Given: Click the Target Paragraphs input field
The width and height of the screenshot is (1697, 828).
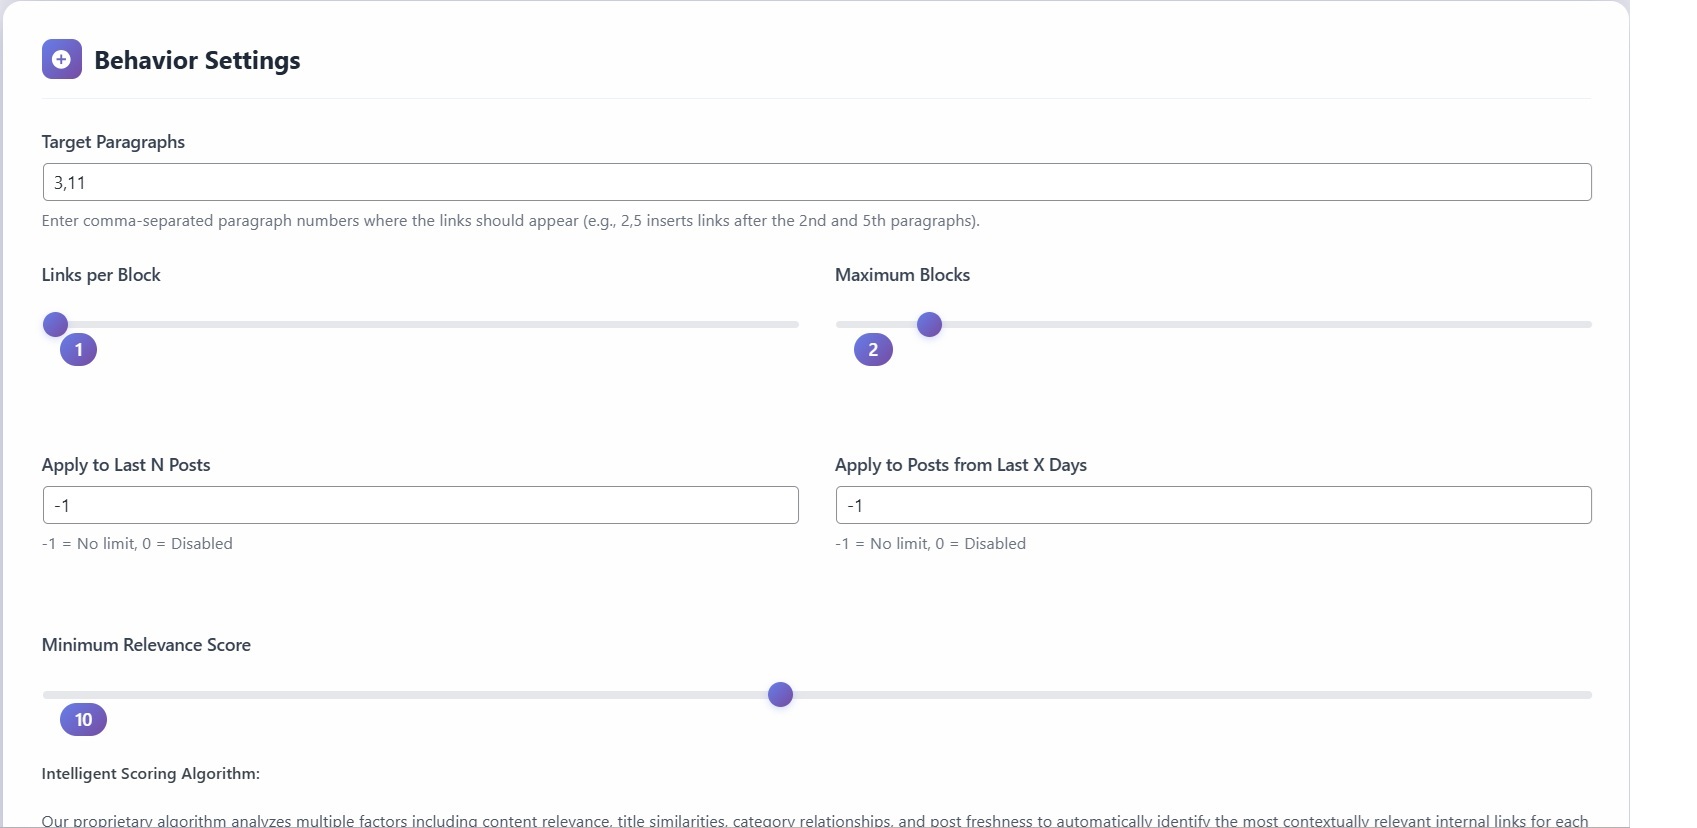Looking at the screenshot, I should coord(816,182).
